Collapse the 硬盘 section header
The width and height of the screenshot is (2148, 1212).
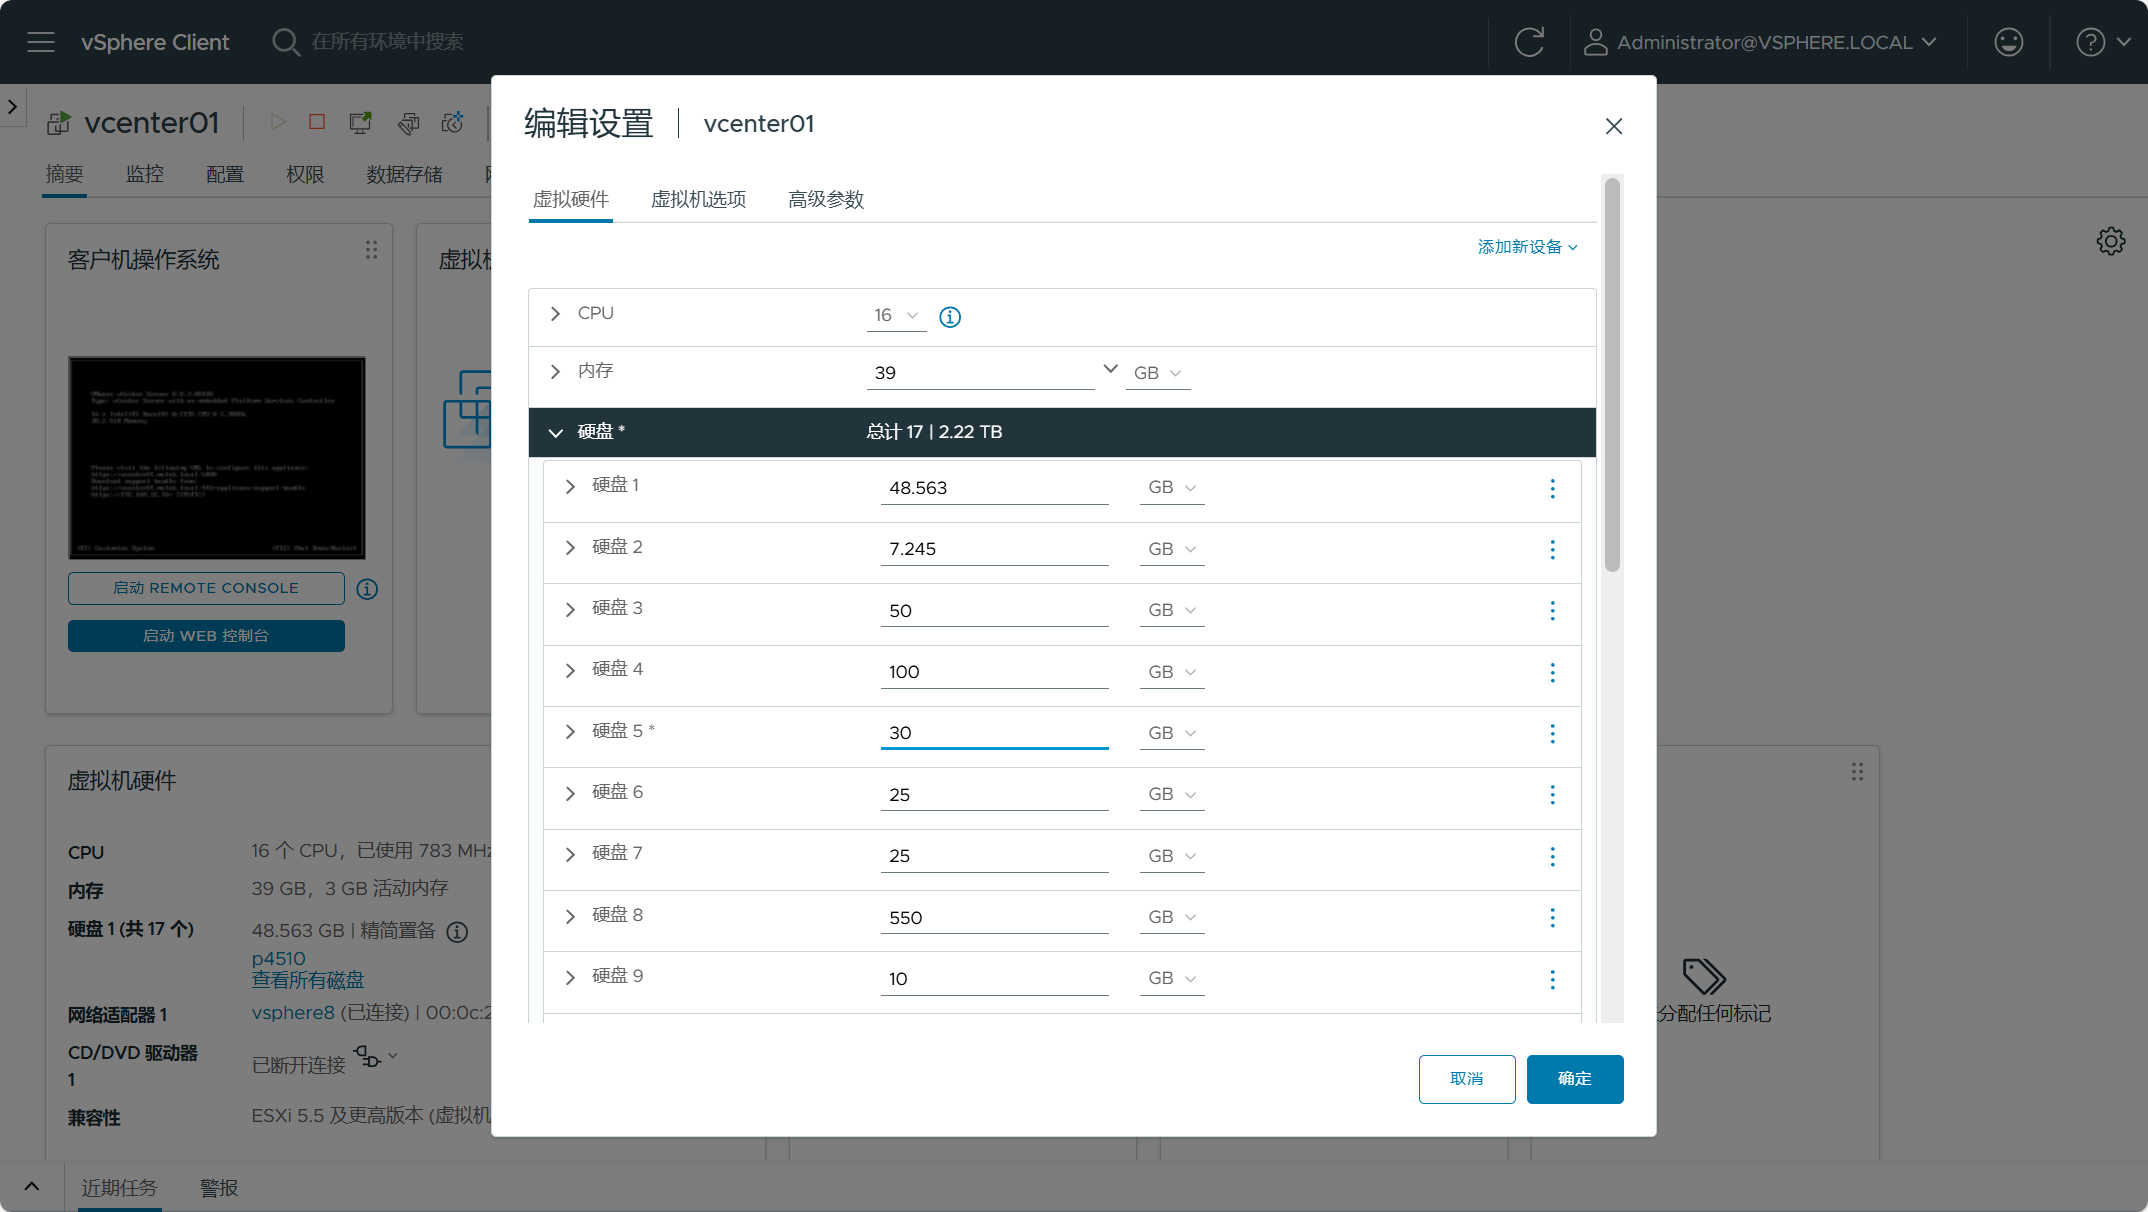pos(556,432)
